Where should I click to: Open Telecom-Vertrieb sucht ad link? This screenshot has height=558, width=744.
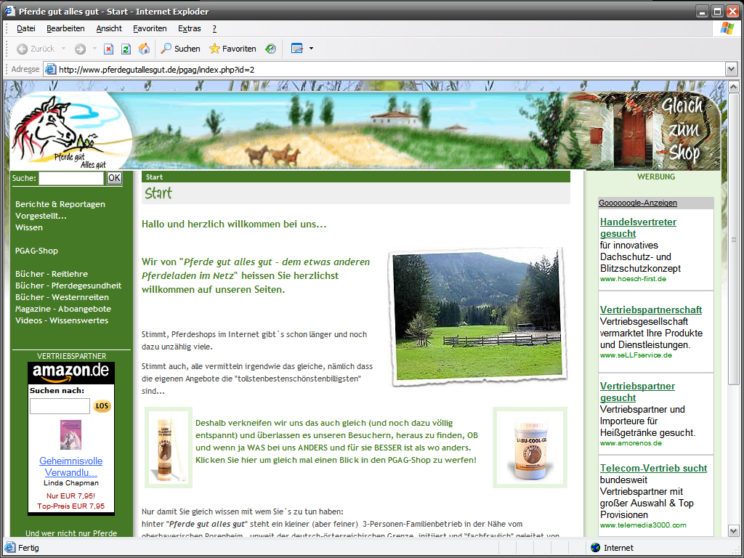(653, 468)
